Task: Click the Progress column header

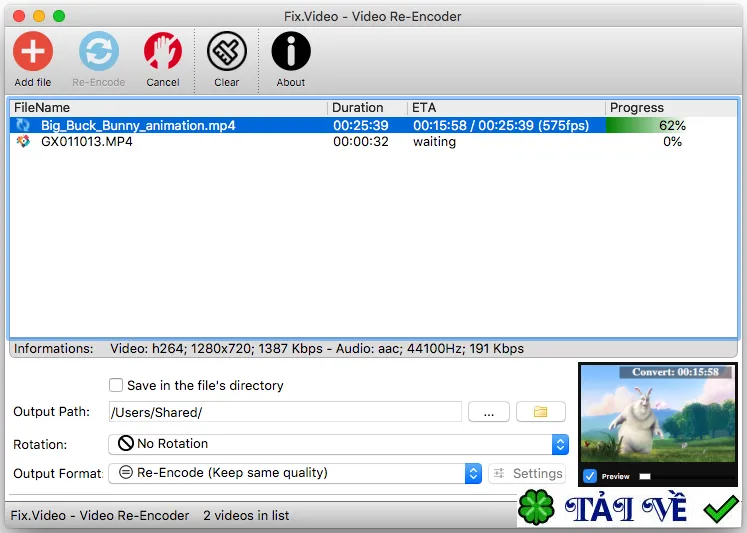Action: (671, 108)
